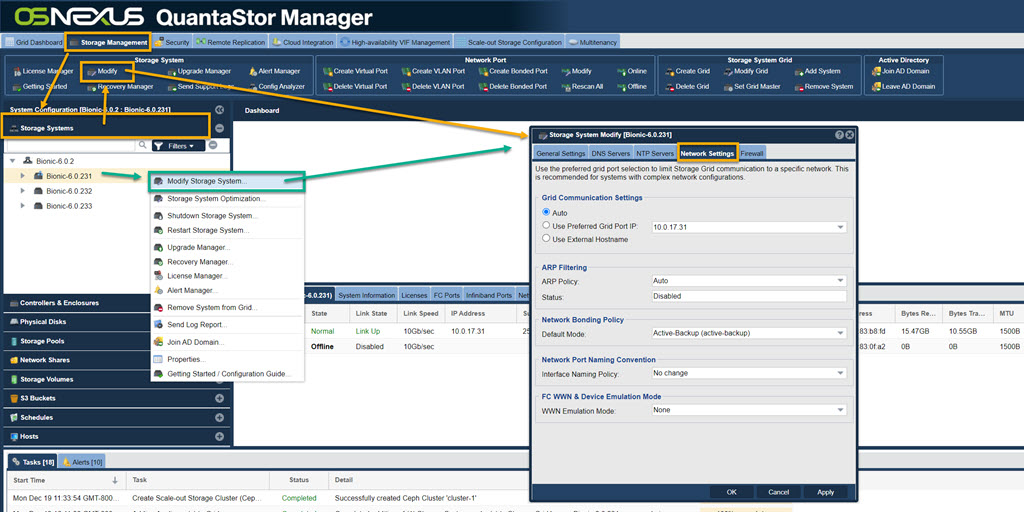Expand the Hosts section
Screen dimensions: 1024x512
(219, 436)
